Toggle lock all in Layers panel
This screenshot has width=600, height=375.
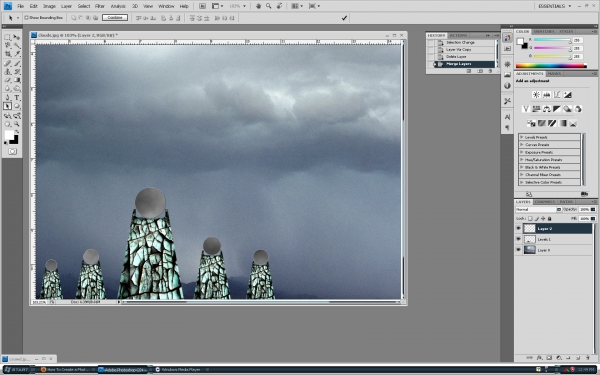tap(549, 218)
